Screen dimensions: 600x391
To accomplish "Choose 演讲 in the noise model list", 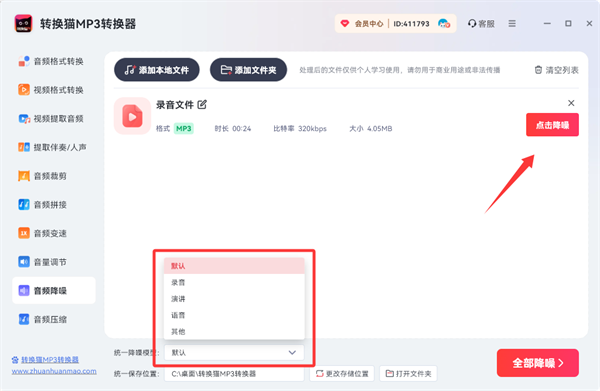I will coord(234,299).
